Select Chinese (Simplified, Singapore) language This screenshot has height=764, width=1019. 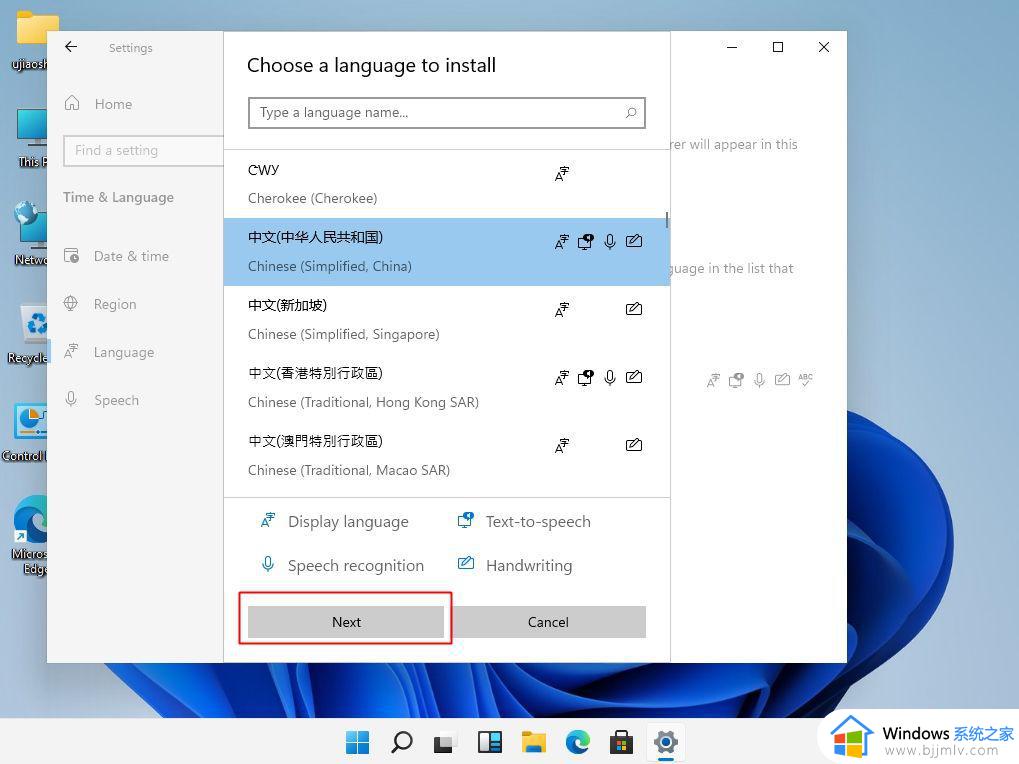pyautogui.click(x=446, y=320)
